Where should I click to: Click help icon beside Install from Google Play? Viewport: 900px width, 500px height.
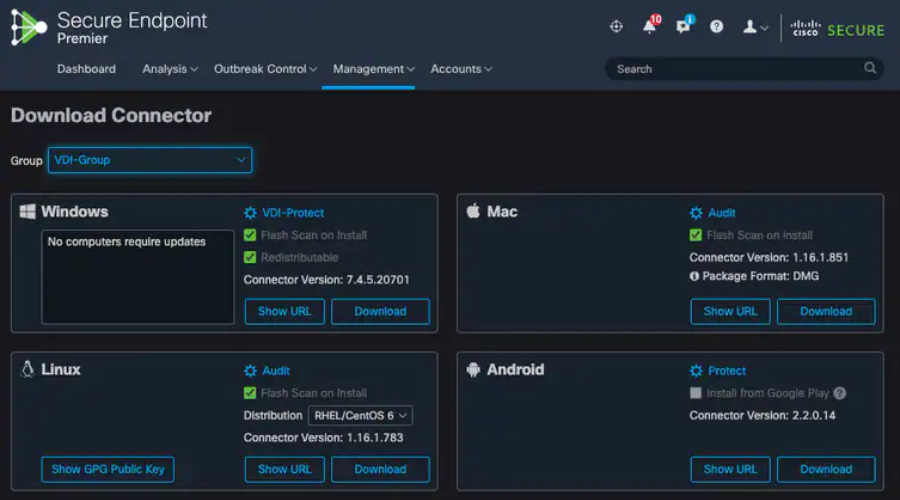(x=840, y=393)
